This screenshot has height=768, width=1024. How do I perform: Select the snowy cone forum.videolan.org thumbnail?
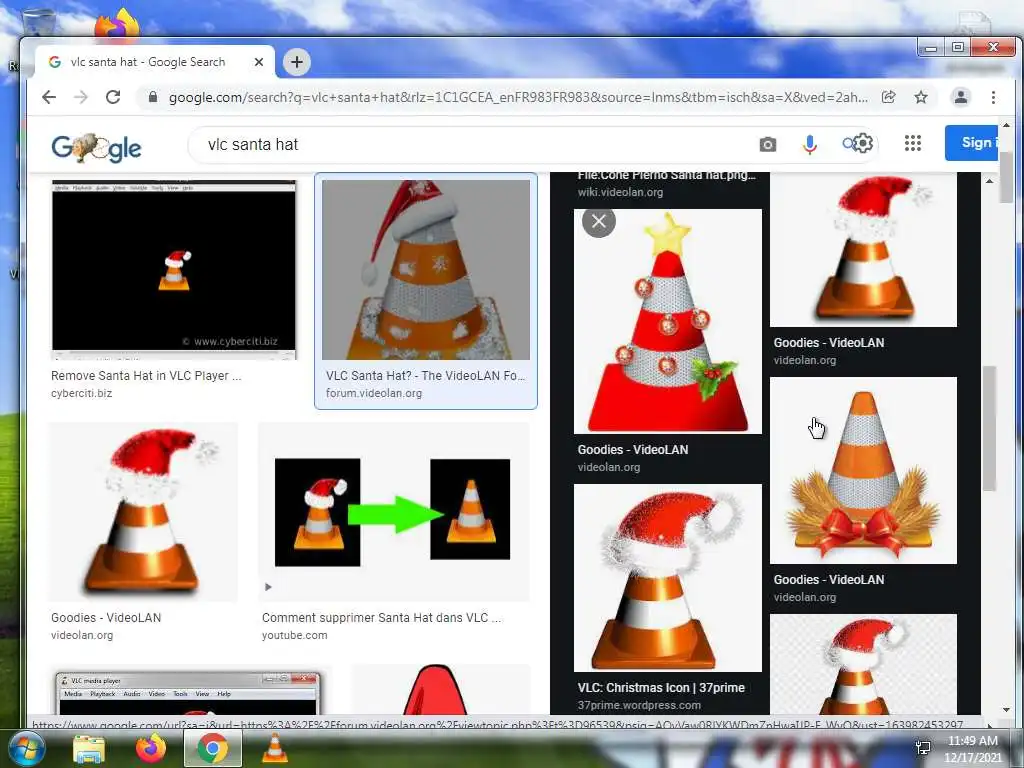[x=426, y=269]
